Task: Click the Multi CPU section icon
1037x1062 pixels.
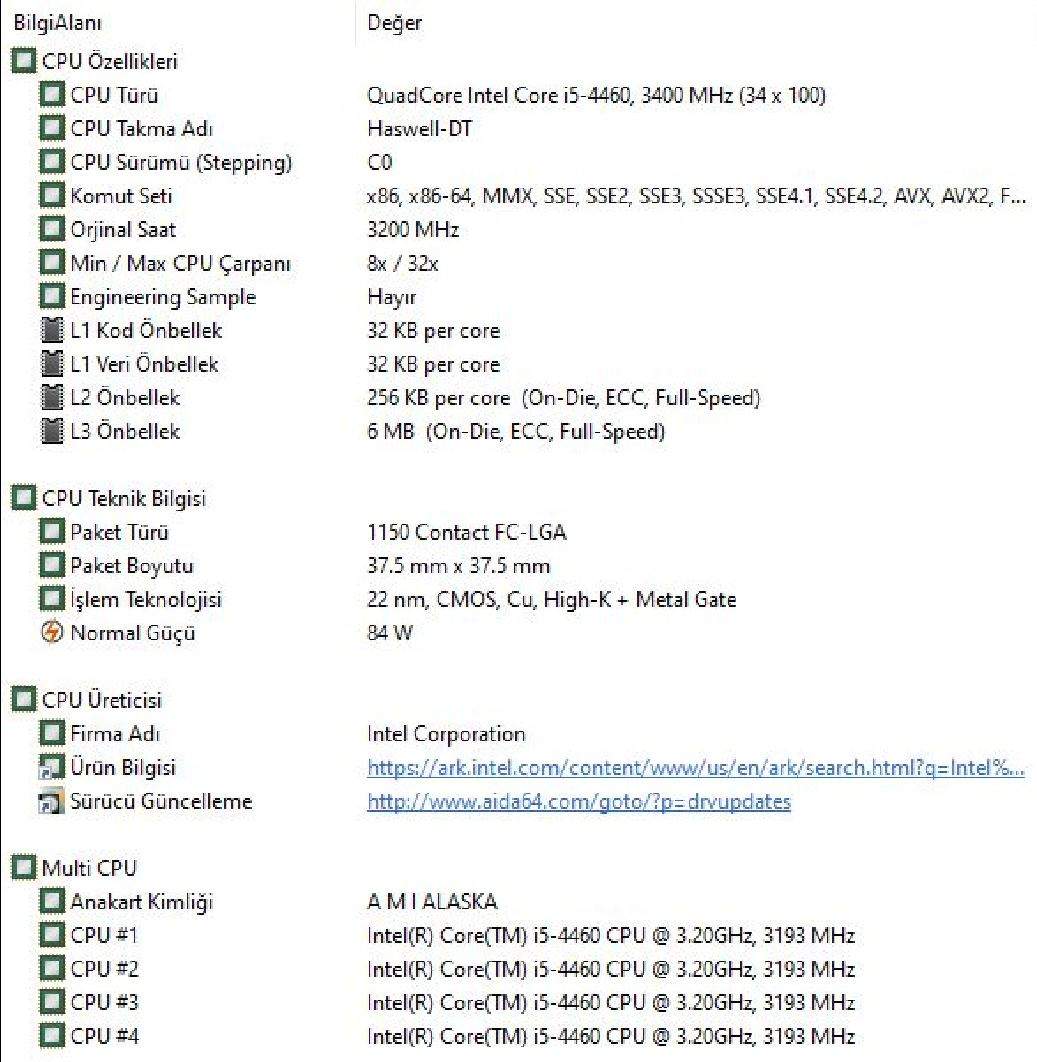Action: click(24, 868)
